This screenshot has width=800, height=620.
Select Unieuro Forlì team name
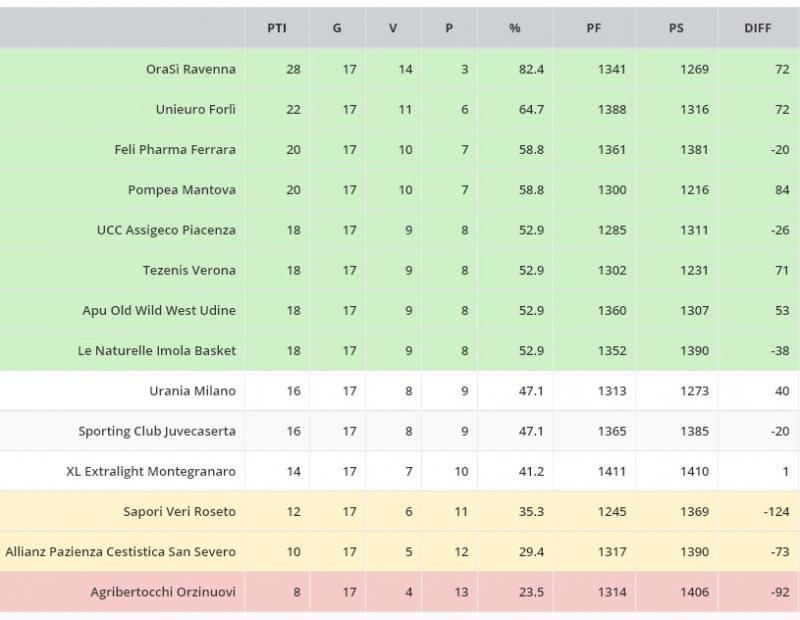195,109
